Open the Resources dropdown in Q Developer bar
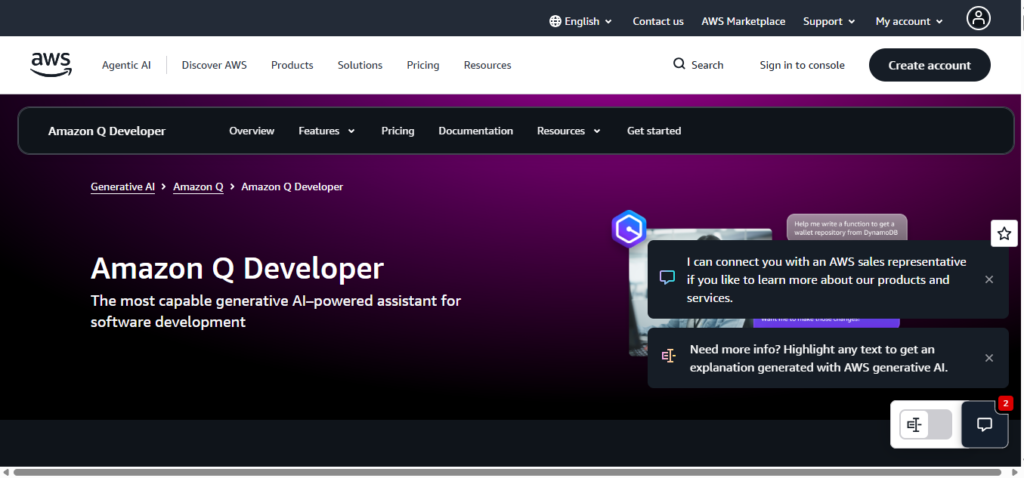Screen dimensions: 1024x478 (568, 131)
